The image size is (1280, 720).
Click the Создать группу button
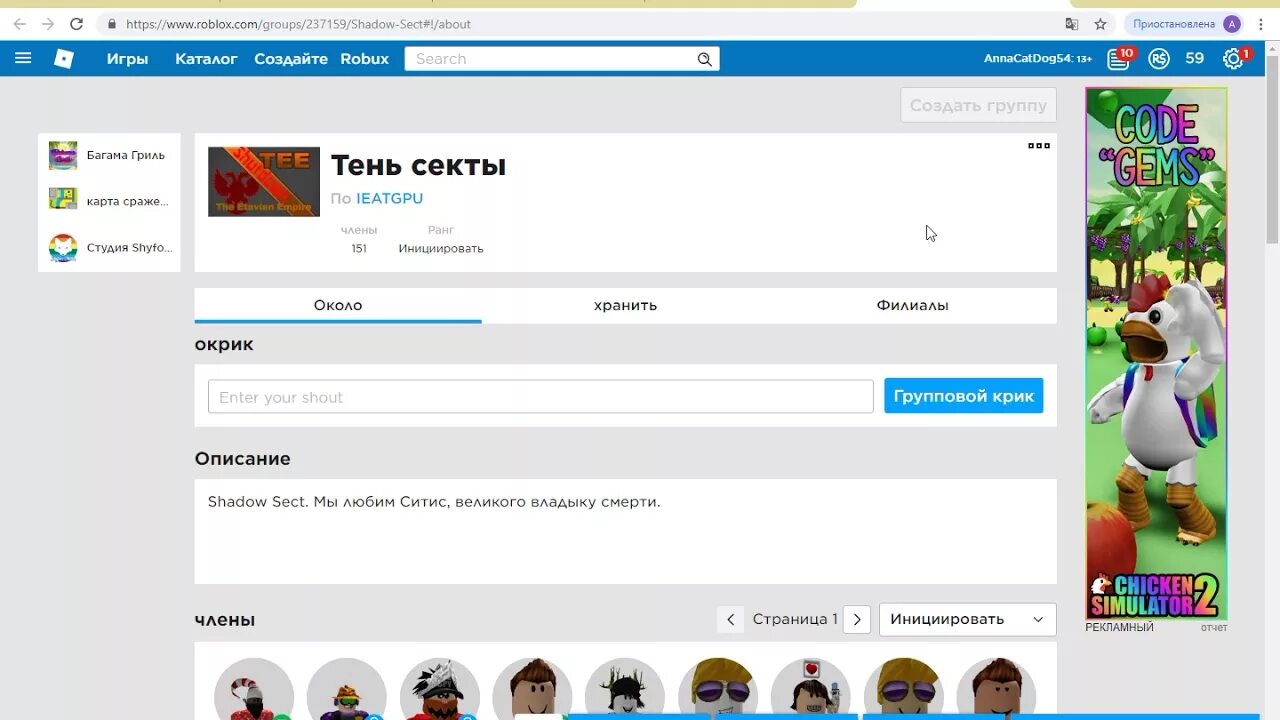click(978, 105)
